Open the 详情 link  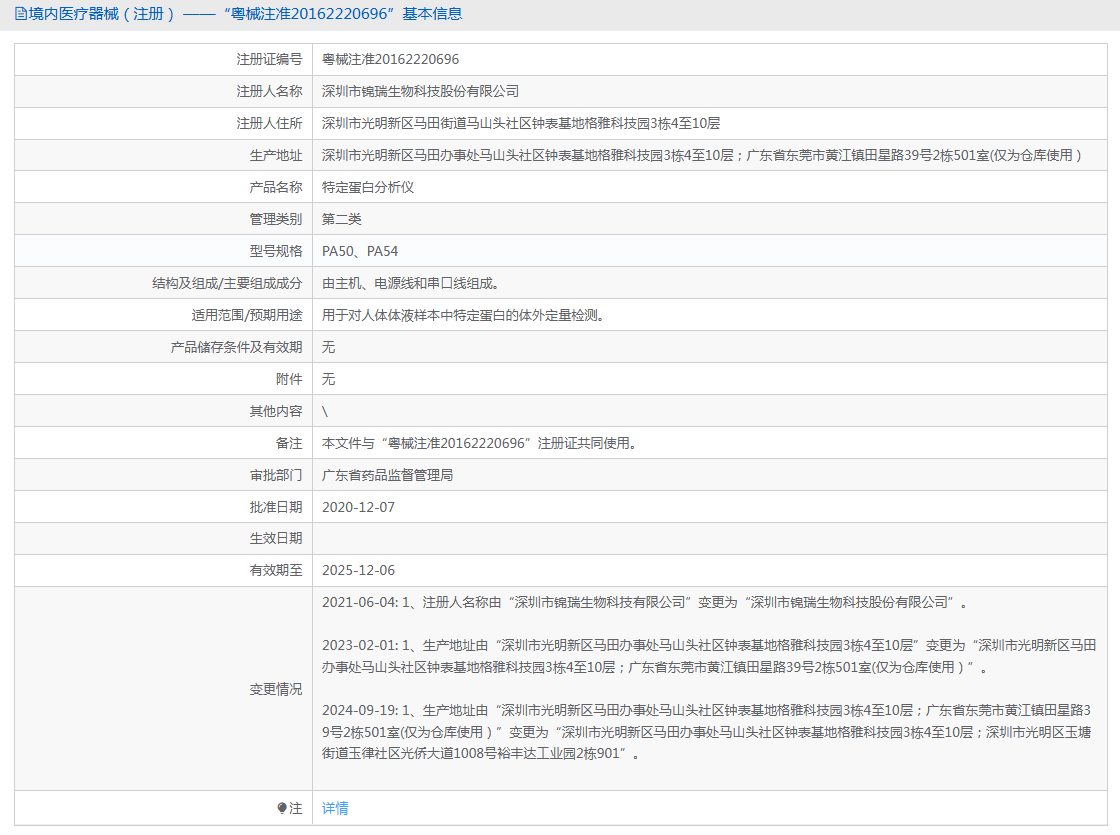335,808
